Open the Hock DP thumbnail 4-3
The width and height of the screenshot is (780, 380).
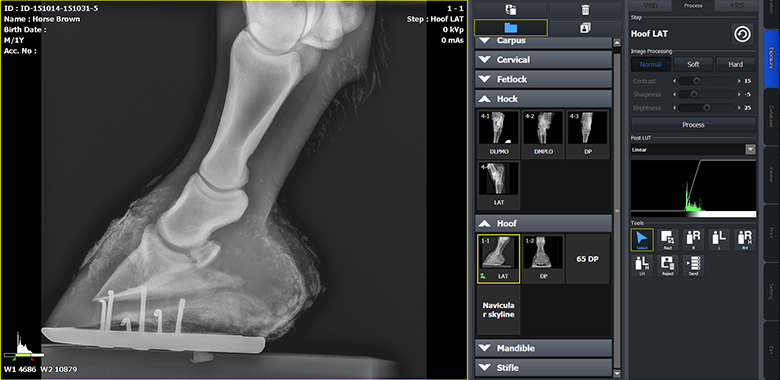[587, 134]
